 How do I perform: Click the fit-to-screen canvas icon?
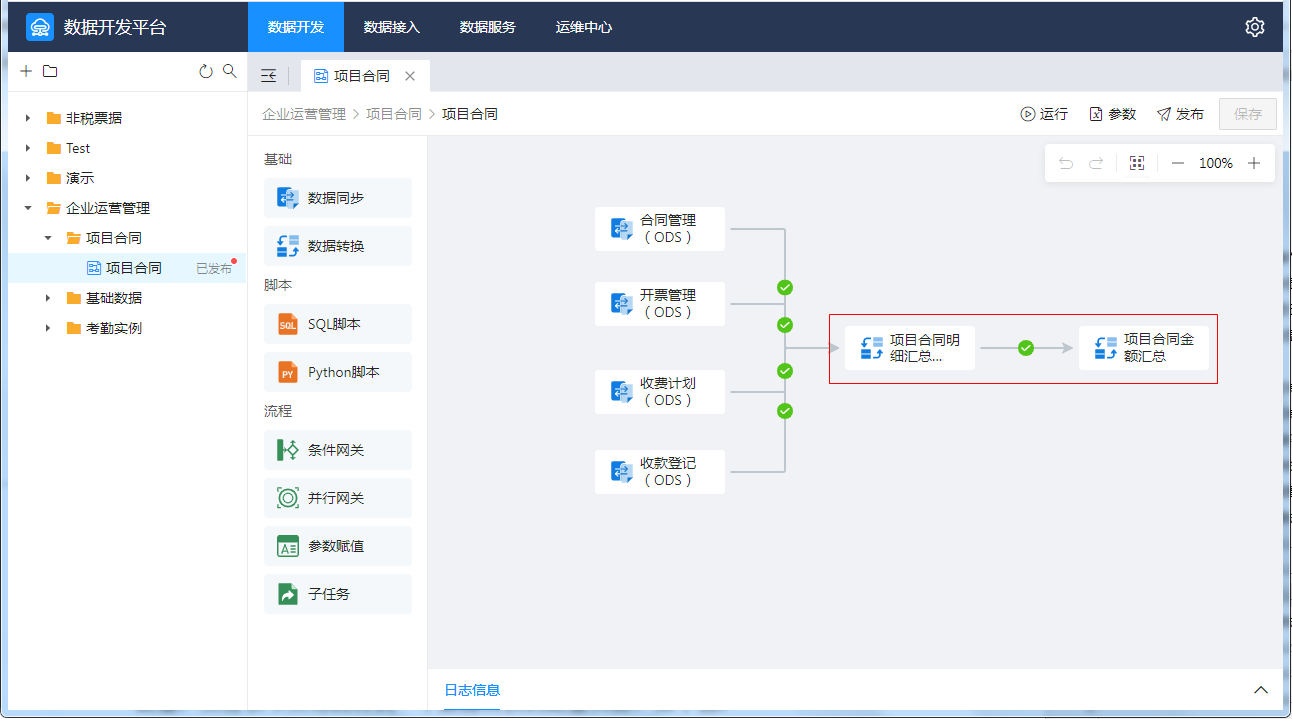tap(1136, 163)
